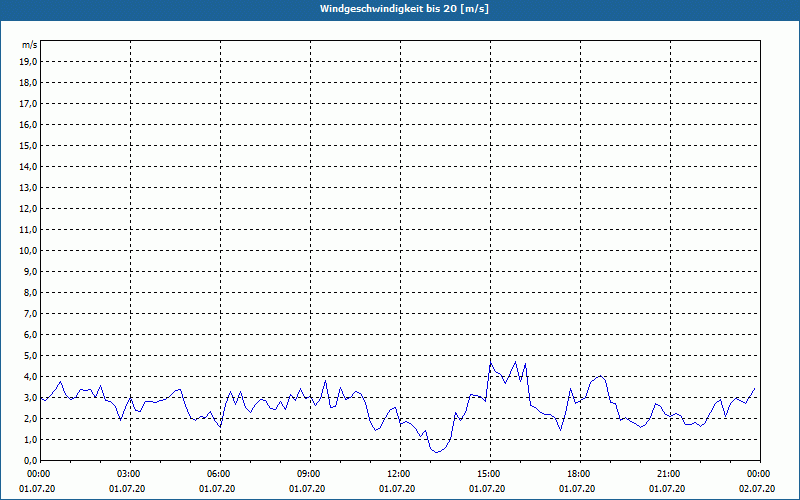The width and height of the screenshot is (800, 500).
Task: Click the 10,0 y-axis label
Action: (x=28, y=251)
